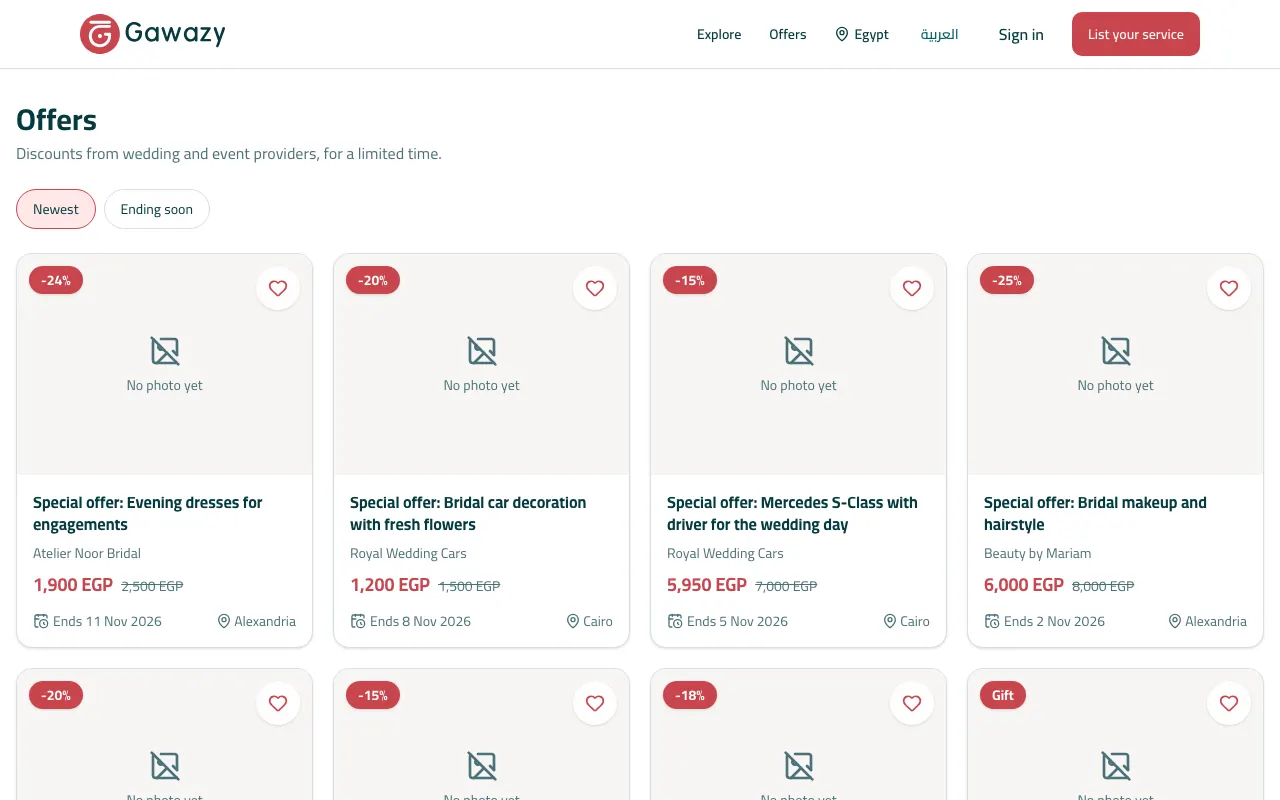
Task: Open the Evening dresses for engagements offer title
Action: [148, 514]
